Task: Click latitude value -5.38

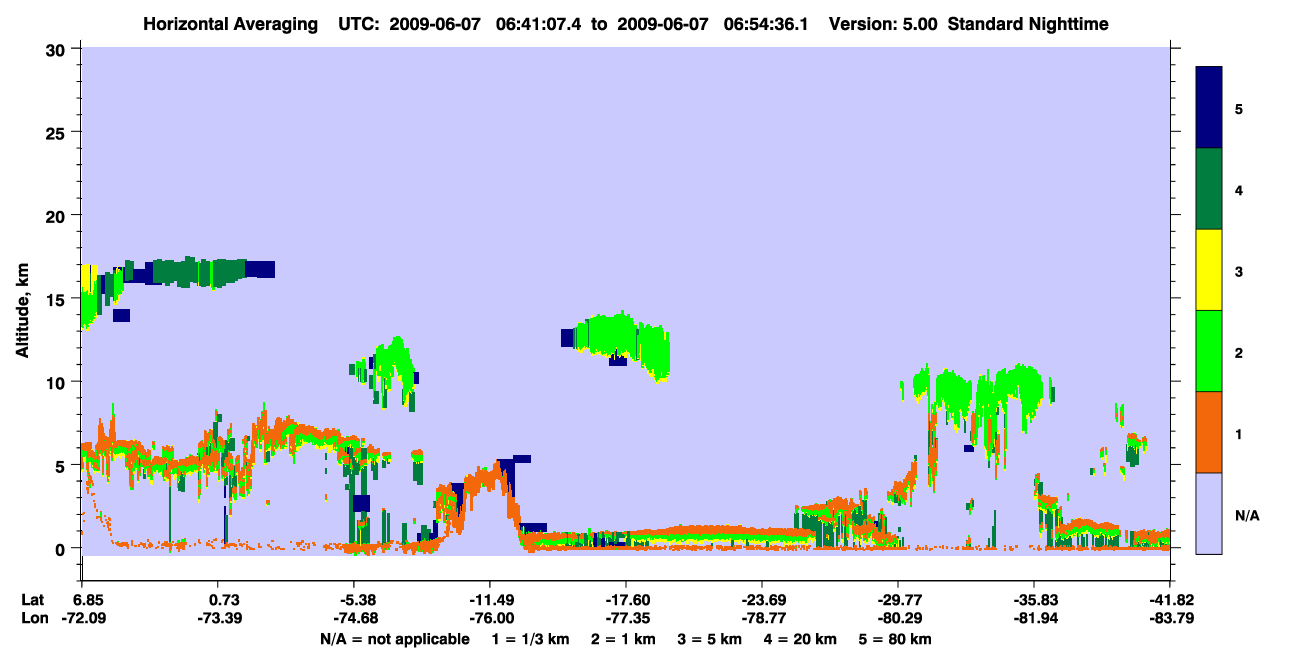Action: coord(359,600)
